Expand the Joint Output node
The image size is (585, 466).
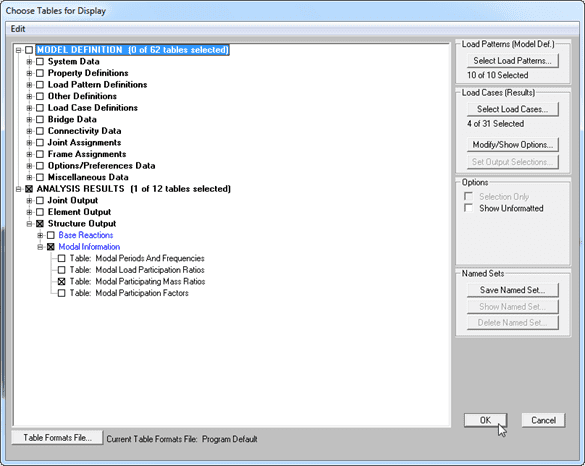(x=29, y=200)
